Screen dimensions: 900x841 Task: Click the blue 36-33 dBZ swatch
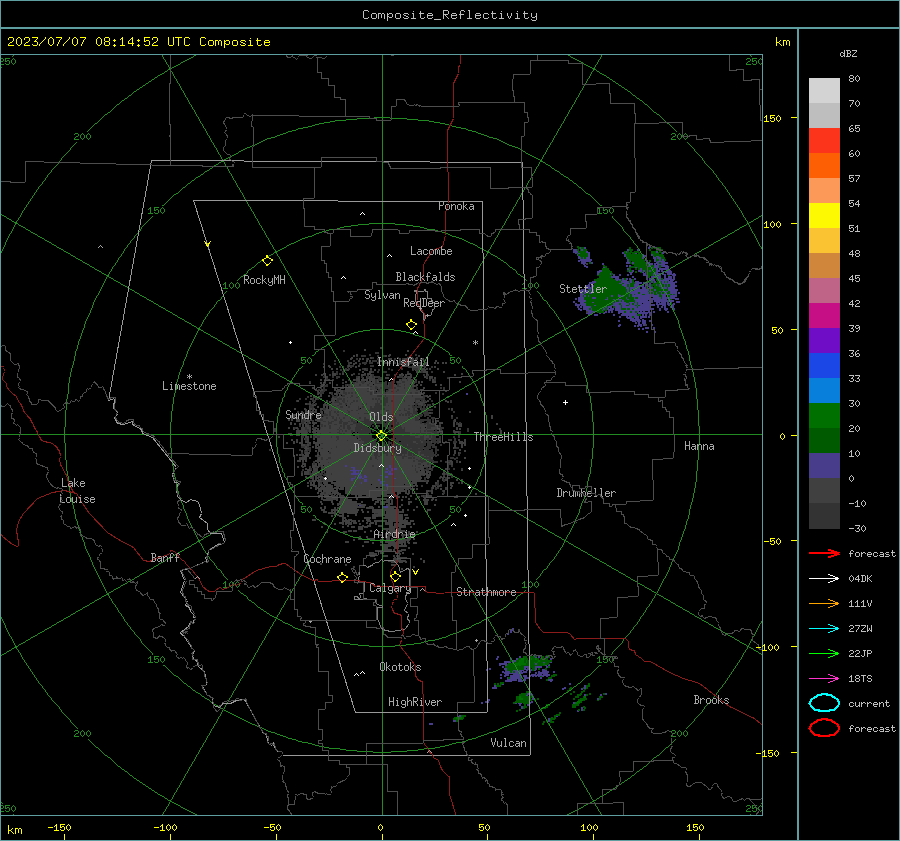(x=824, y=366)
